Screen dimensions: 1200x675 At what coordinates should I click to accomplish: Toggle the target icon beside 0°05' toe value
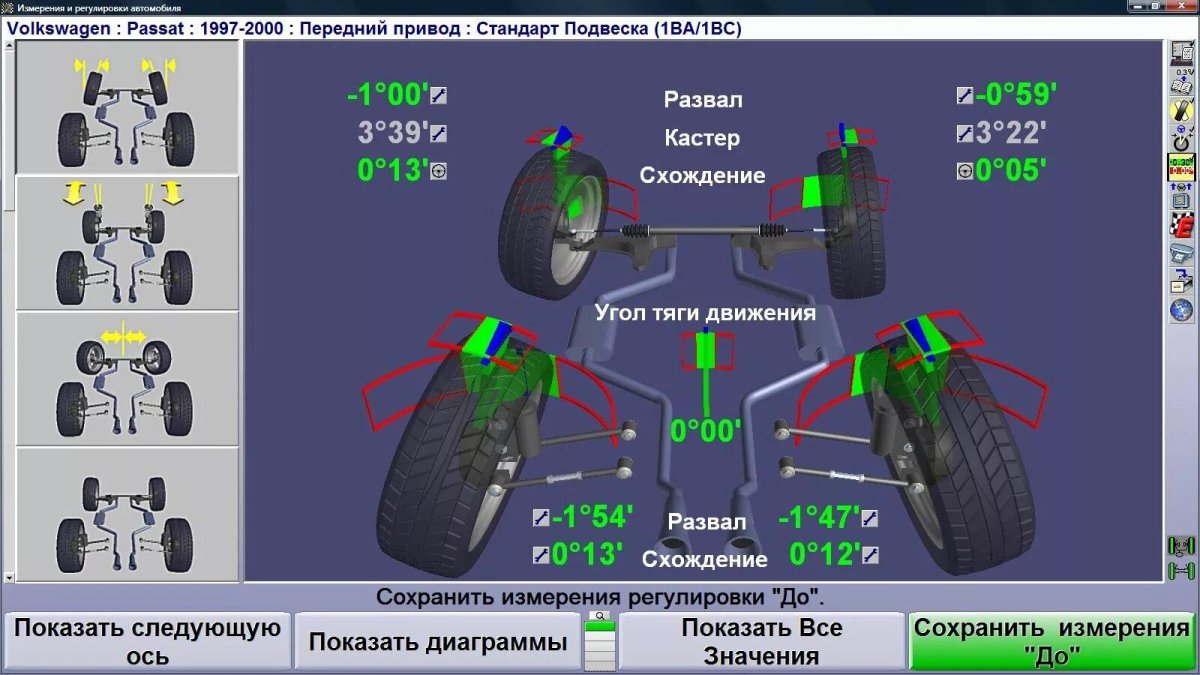963,170
